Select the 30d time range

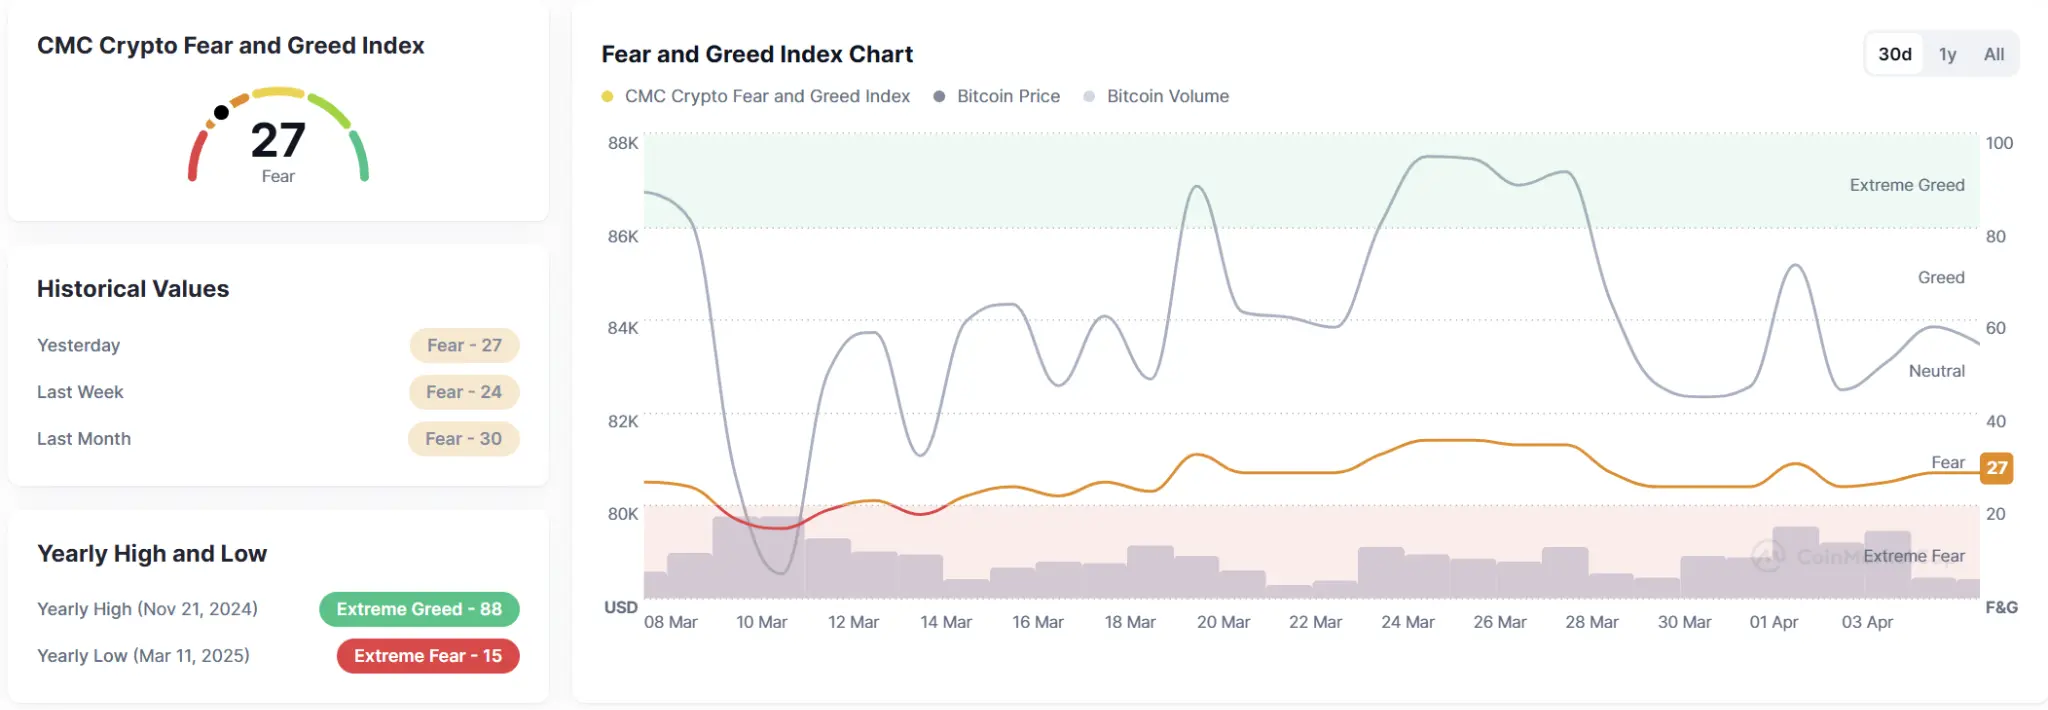click(1894, 54)
